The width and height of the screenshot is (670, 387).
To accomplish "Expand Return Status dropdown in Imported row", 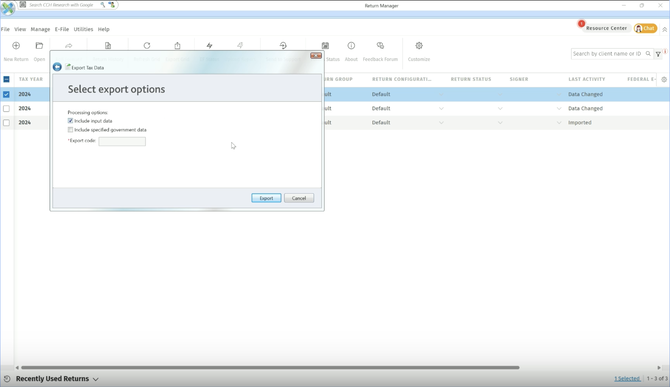I will [500, 123].
